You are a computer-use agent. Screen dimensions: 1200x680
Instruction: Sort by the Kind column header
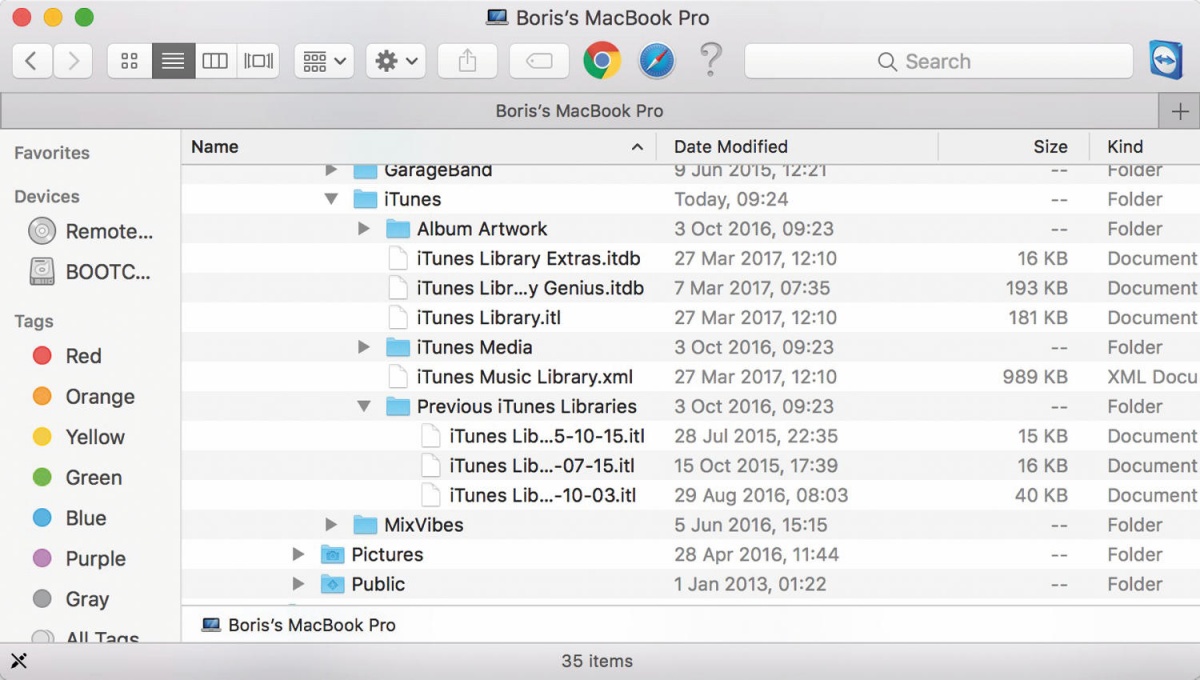[x=1145, y=147]
